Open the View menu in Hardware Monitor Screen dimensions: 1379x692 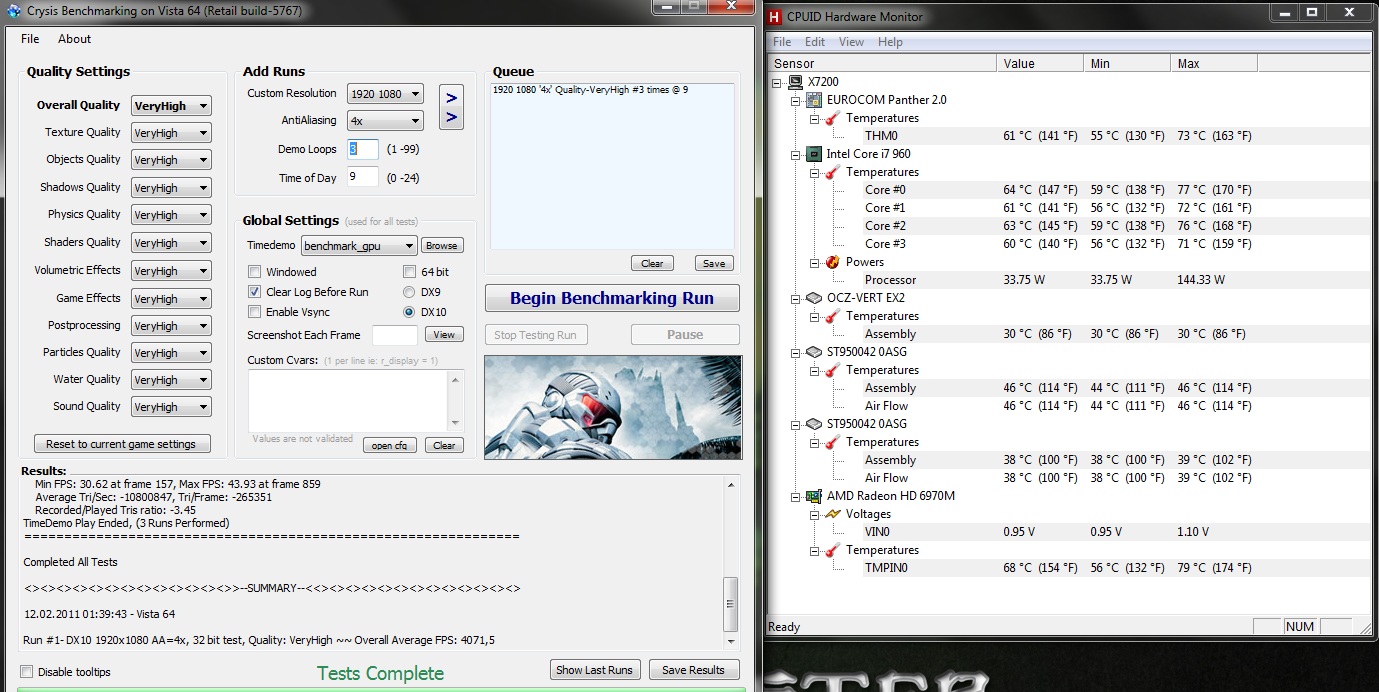[x=851, y=42]
